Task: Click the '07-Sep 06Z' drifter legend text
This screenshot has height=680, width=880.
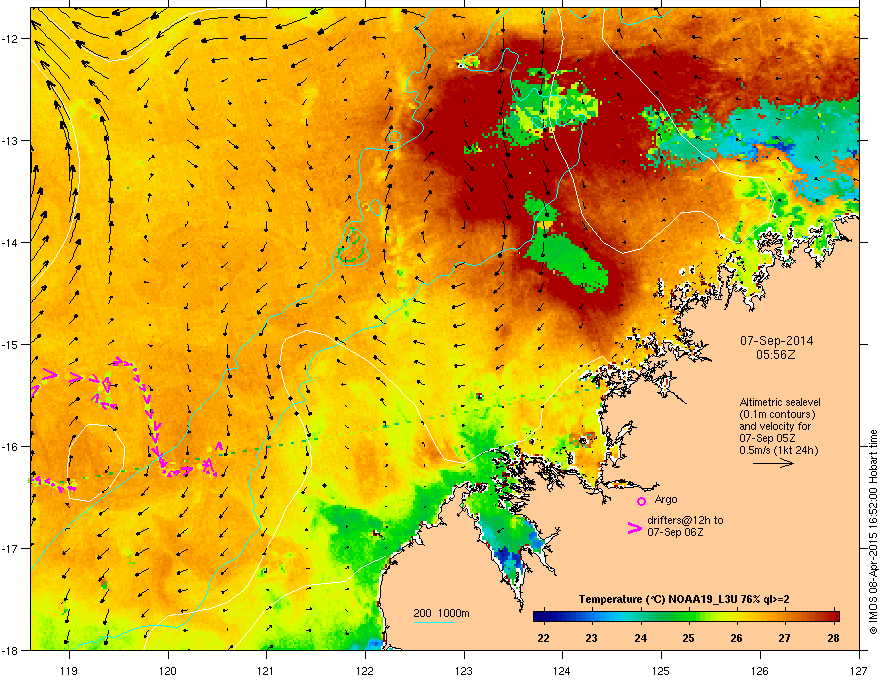Action: click(x=675, y=532)
